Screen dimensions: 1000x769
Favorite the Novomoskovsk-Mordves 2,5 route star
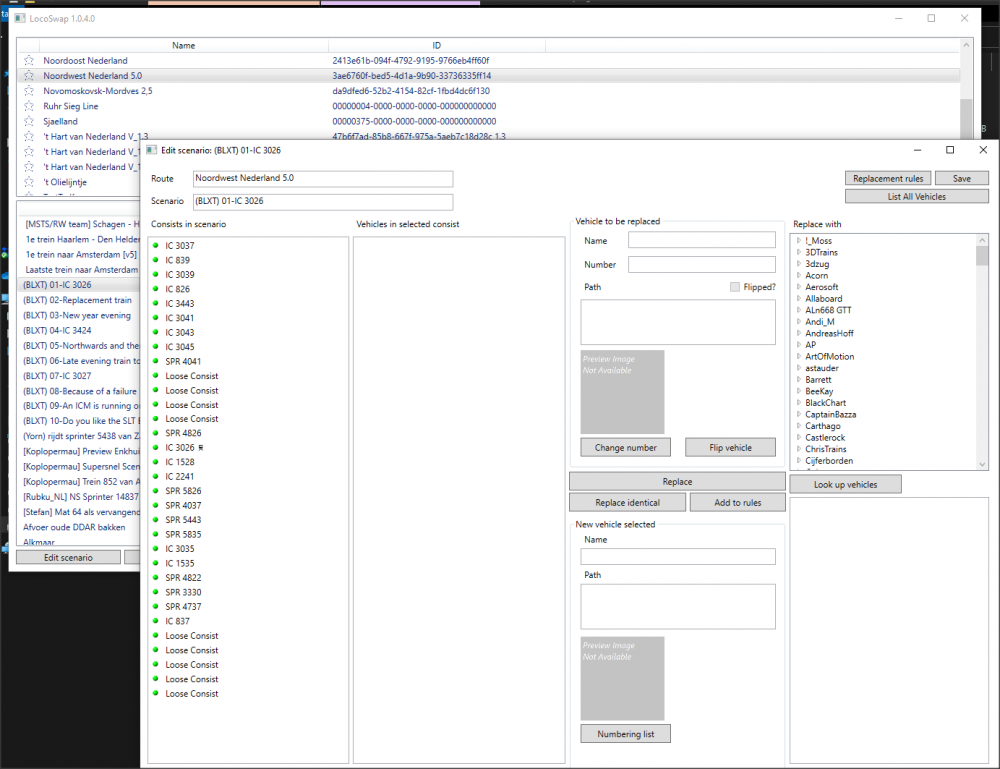(x=29, y=91)
